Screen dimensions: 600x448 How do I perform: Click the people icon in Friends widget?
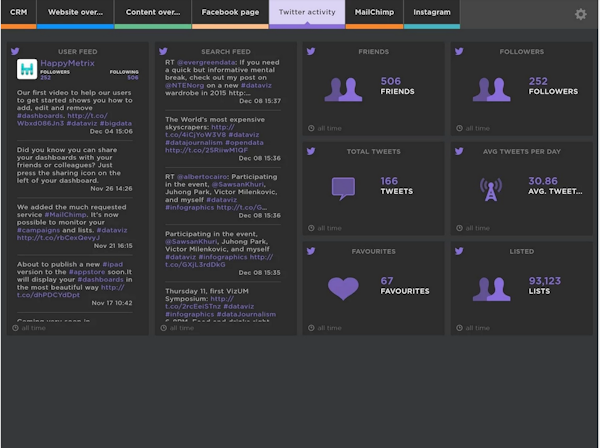click(x=343, y=90)
